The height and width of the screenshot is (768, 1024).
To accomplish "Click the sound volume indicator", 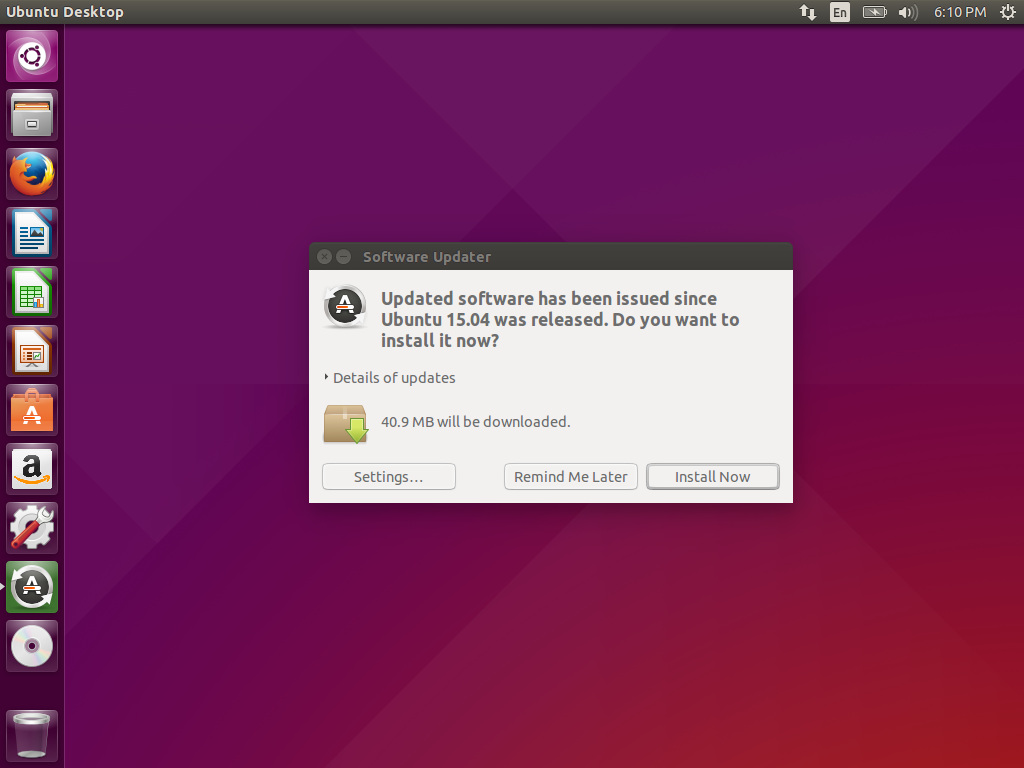I will click(905, 12).
